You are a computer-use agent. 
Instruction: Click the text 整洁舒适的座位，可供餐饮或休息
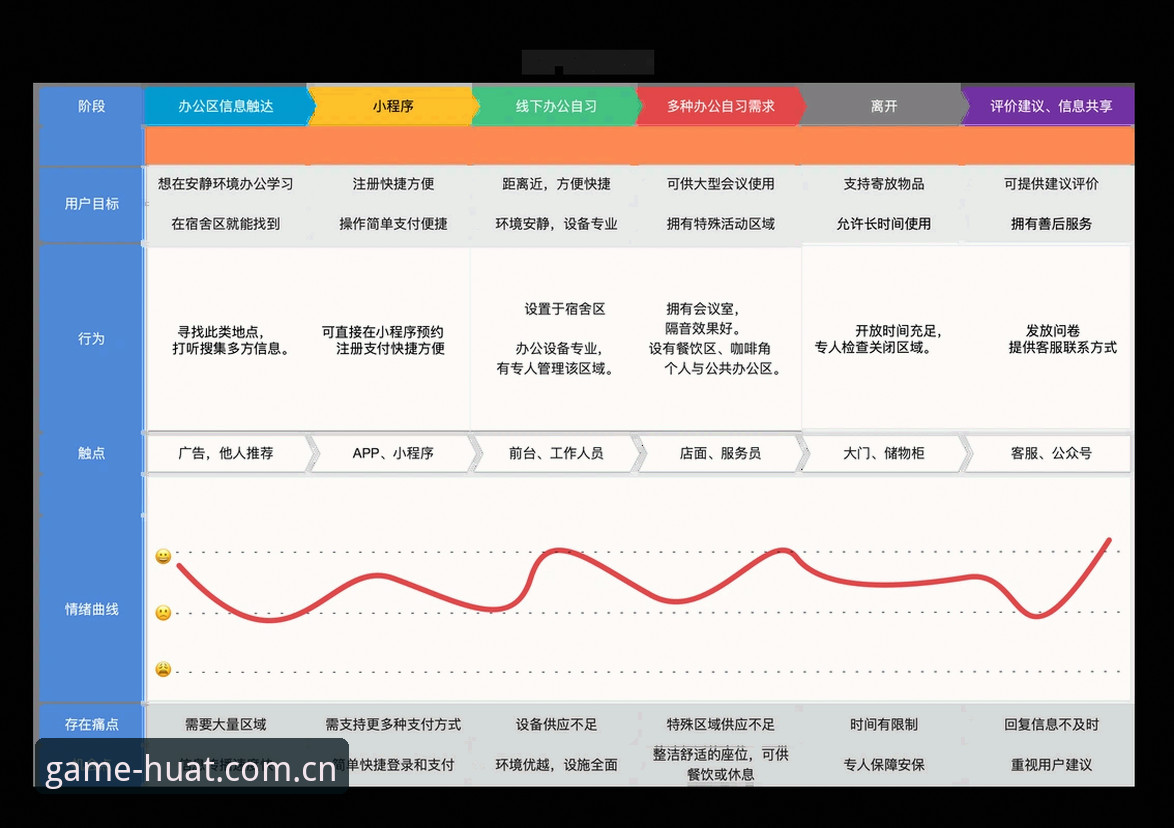(720, 764)
